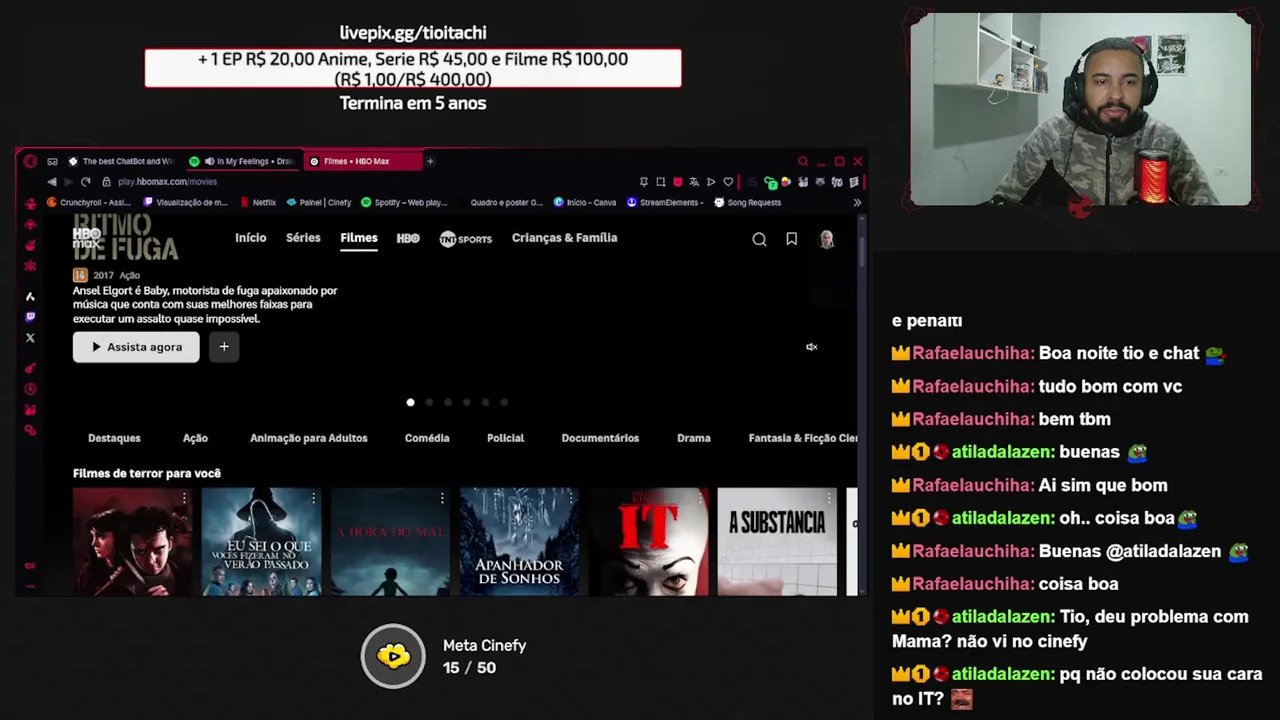Viewport: 1280px width, 720px height.
Task: Open HBO Max My List bookmark icon
Action: click(x=791, y=239)
